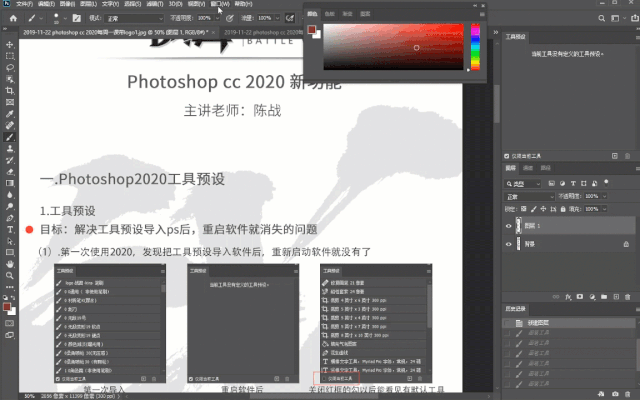Select the Hand tool

10,264
